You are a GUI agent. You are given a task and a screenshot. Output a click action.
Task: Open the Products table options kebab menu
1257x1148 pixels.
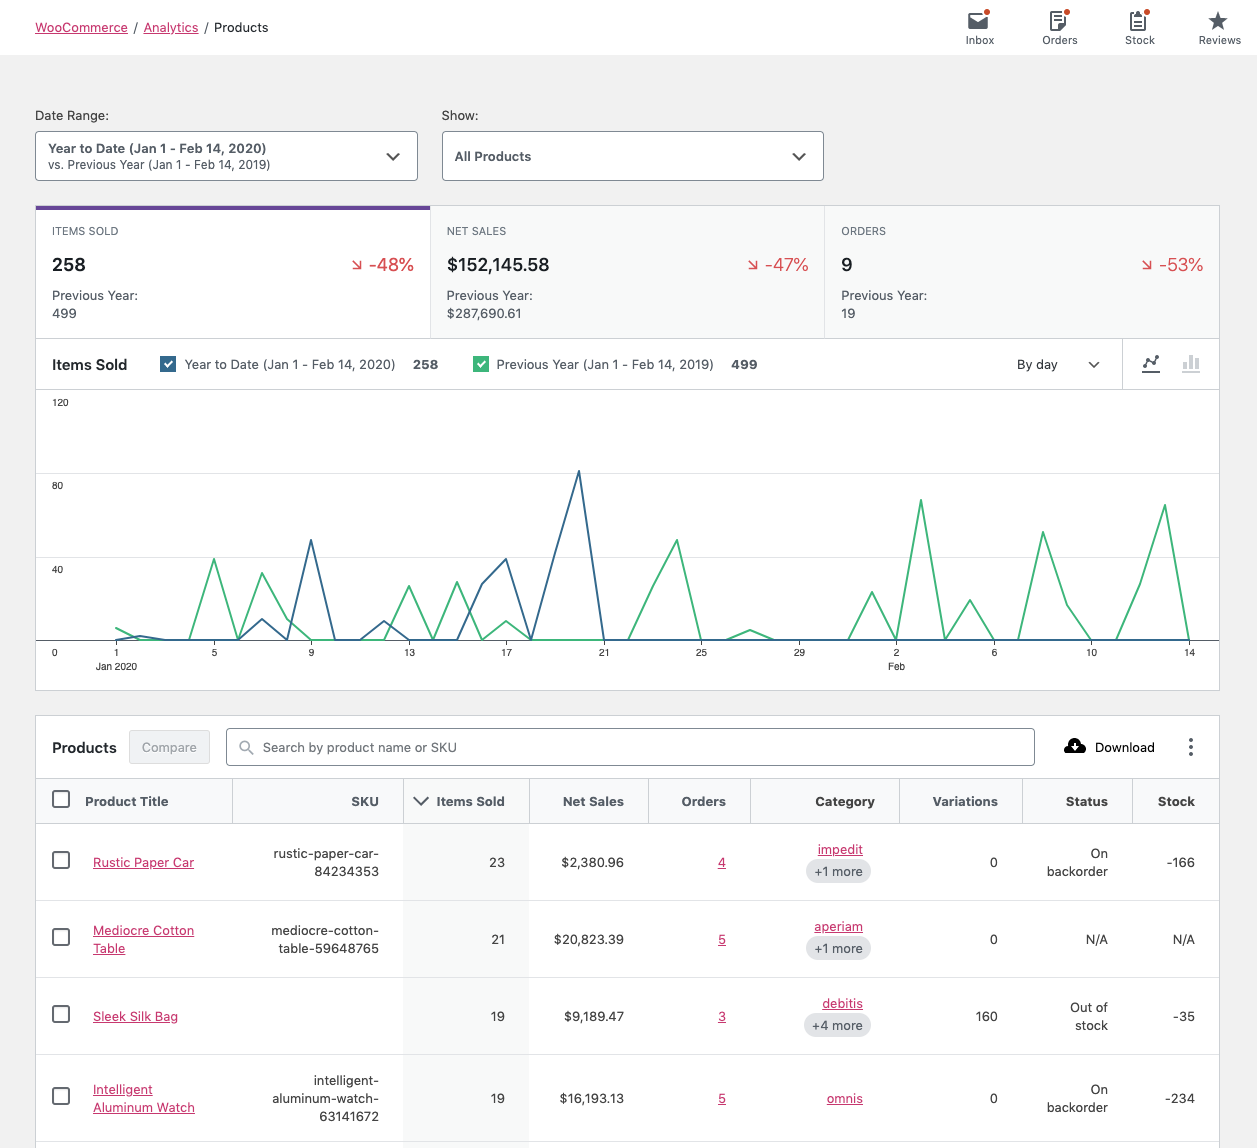point(1191,747)
